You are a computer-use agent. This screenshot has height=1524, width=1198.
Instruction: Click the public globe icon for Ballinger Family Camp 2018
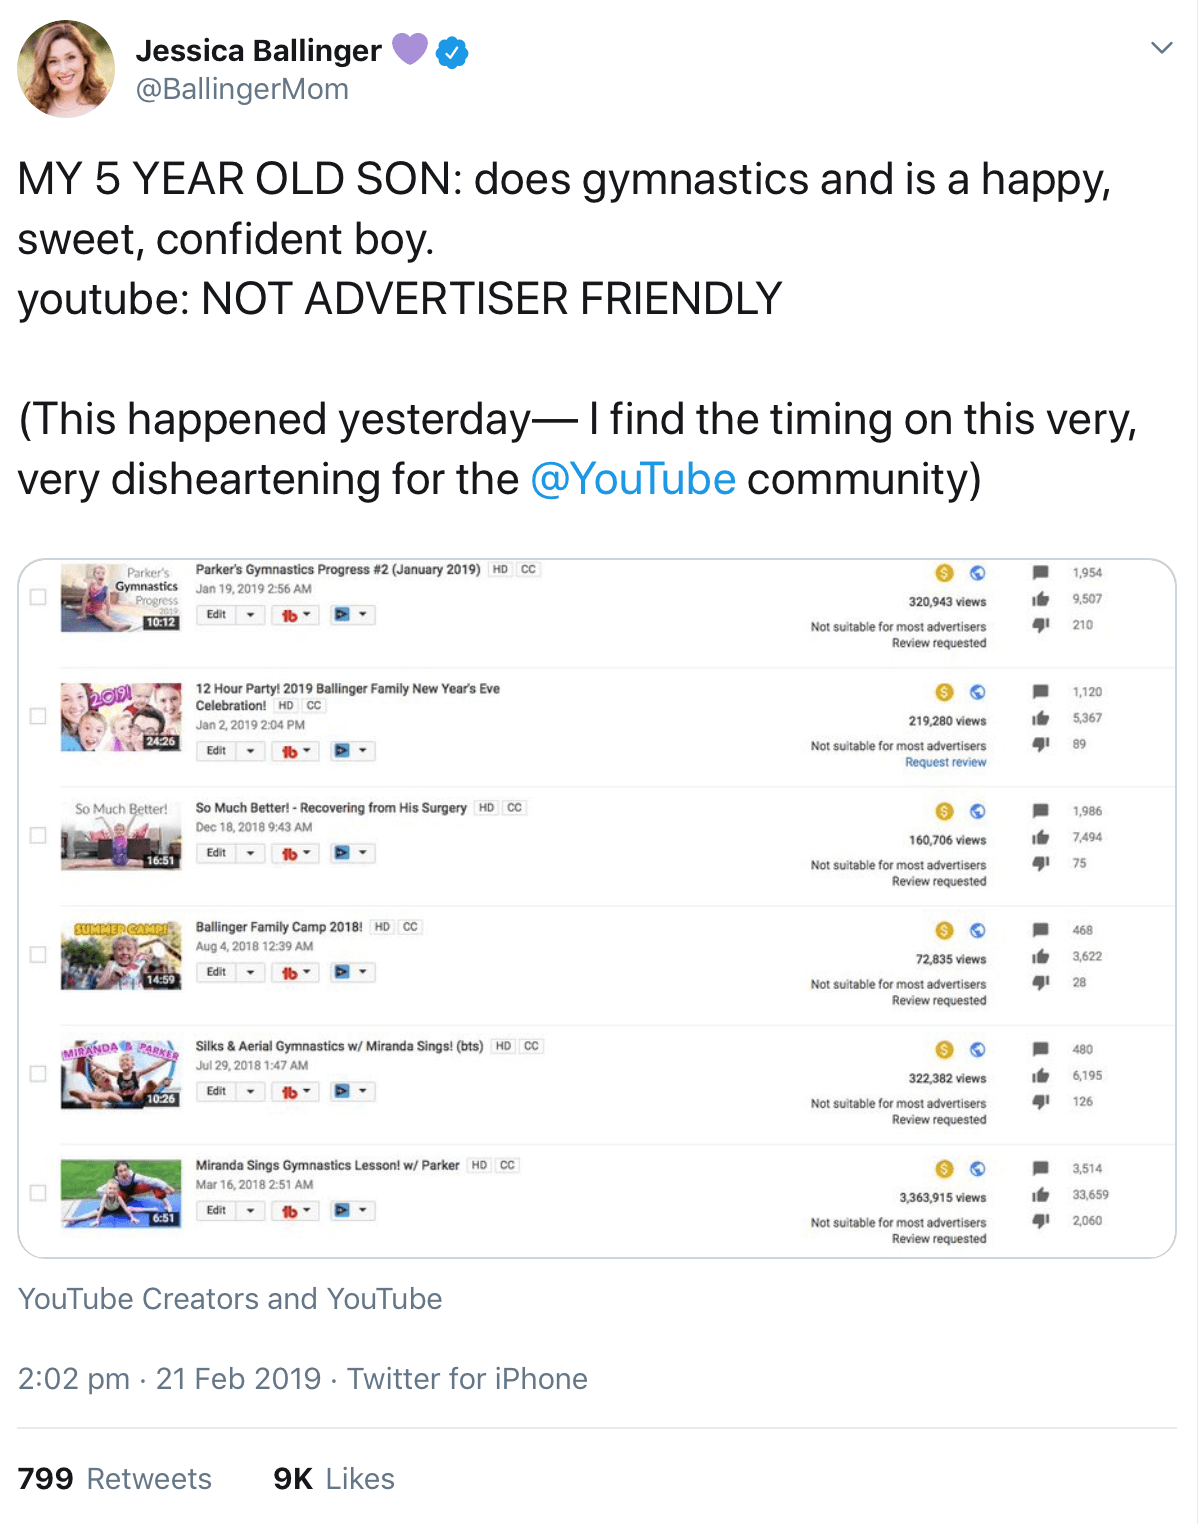coord(978,930)
